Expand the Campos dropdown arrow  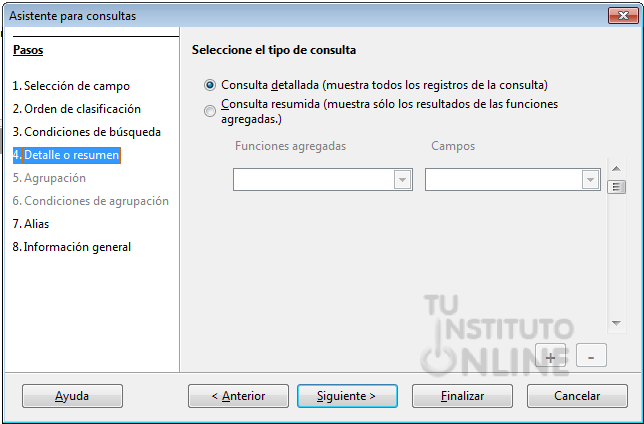pyautogui.click(x=590, y=180)
